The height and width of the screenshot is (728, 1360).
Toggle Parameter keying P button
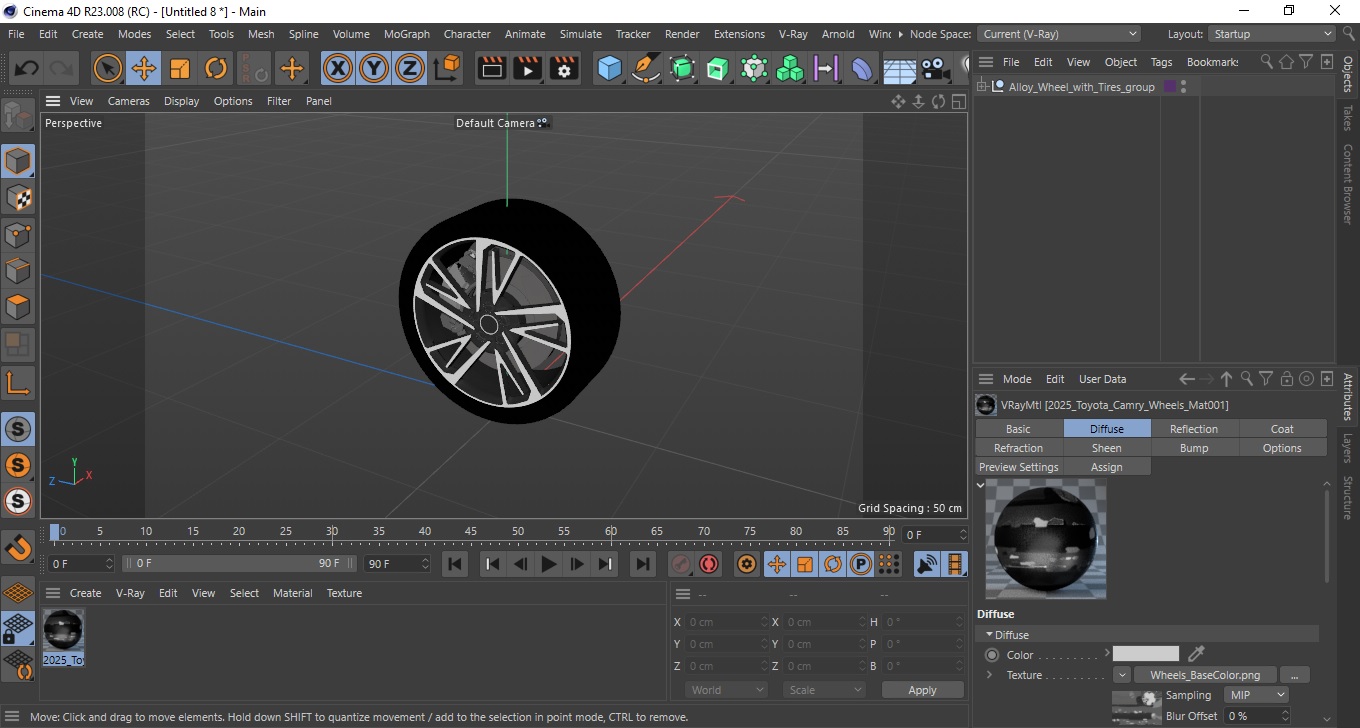click(860, 564)
